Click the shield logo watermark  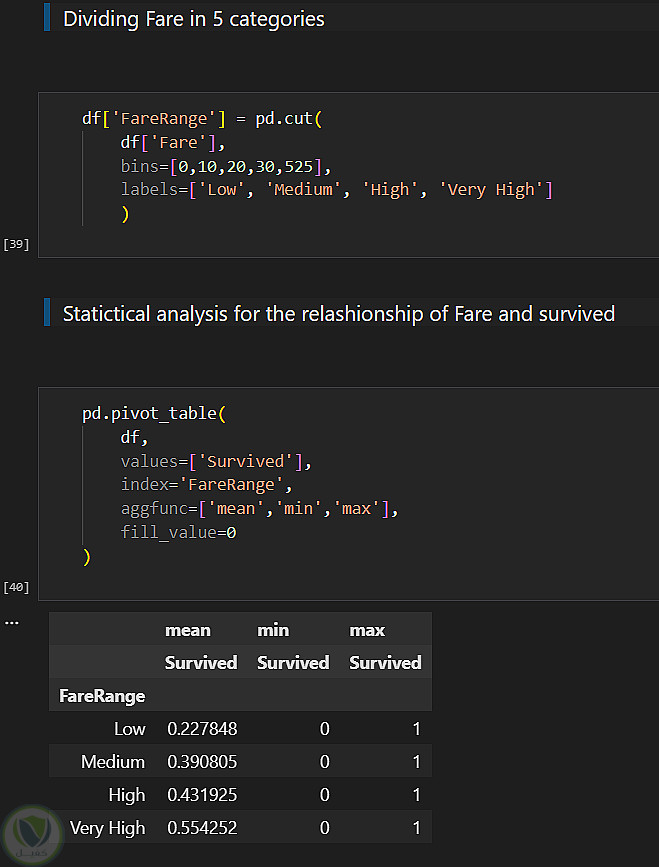click(32, 833)
